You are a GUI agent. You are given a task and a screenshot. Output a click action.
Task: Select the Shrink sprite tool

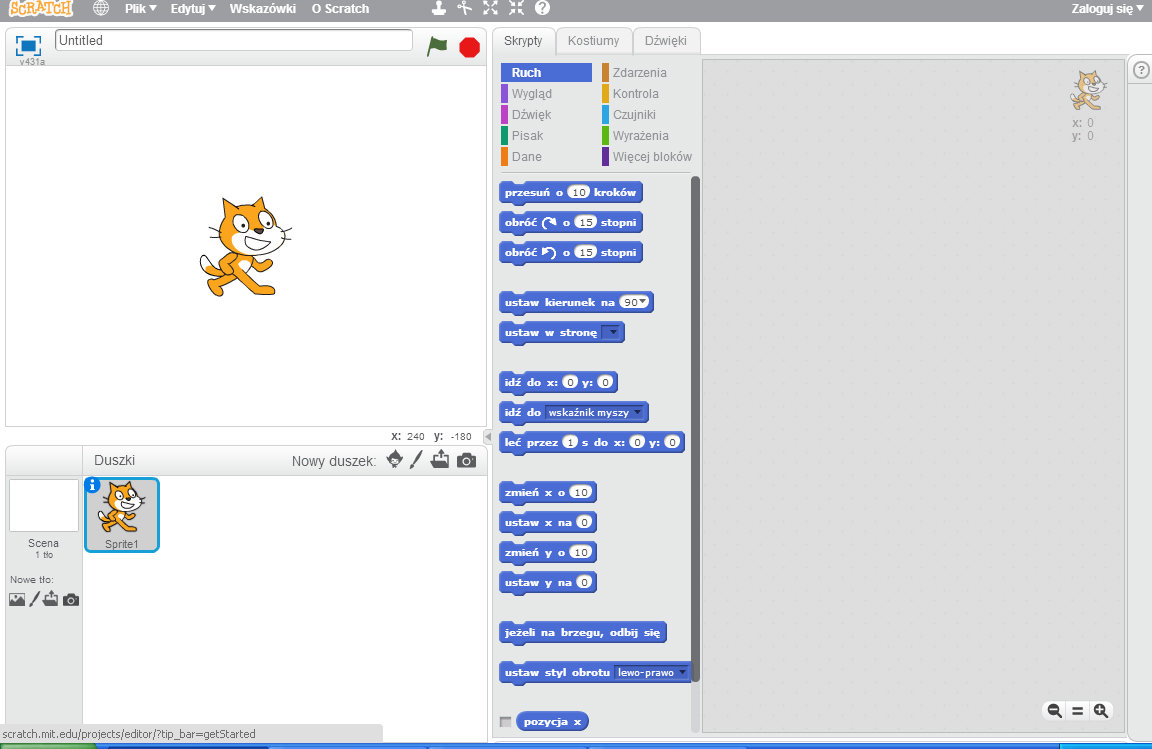pos(516,8)
